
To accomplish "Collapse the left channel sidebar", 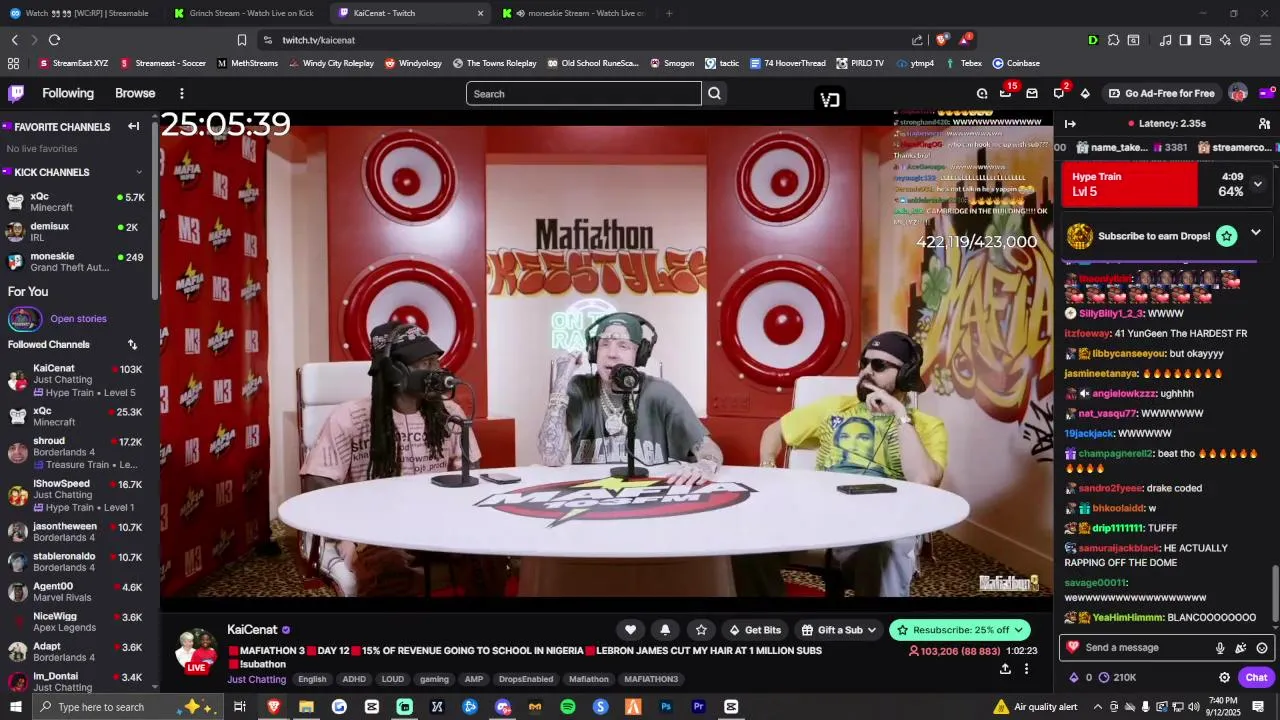I will pos(133,126).
